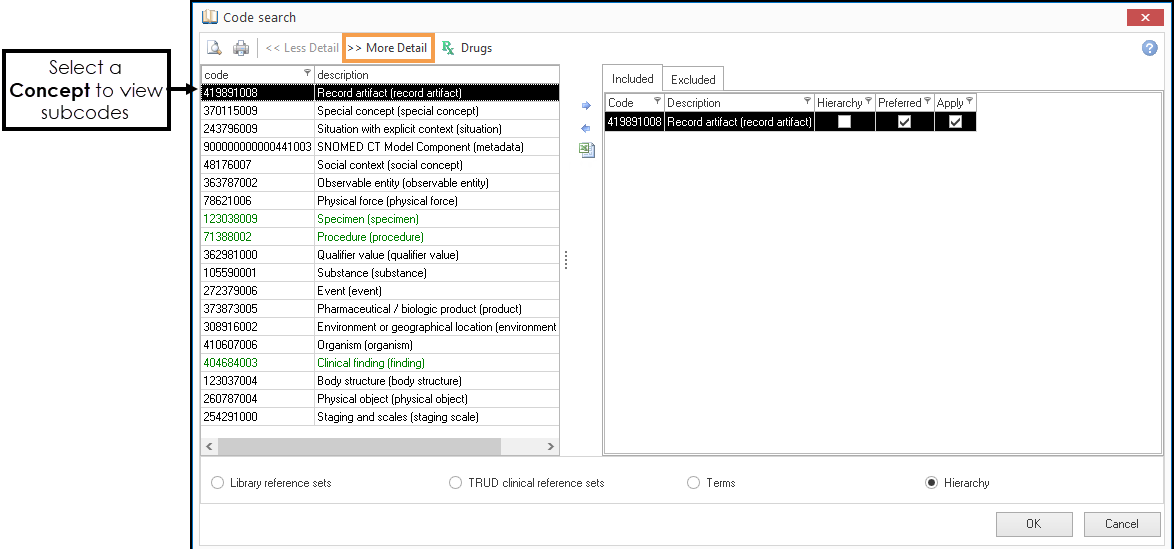Image resolution: width=1174 pixels, height=549 pixels.
Task: Click left arrow to remove code
Action: [x=586, y=128]
